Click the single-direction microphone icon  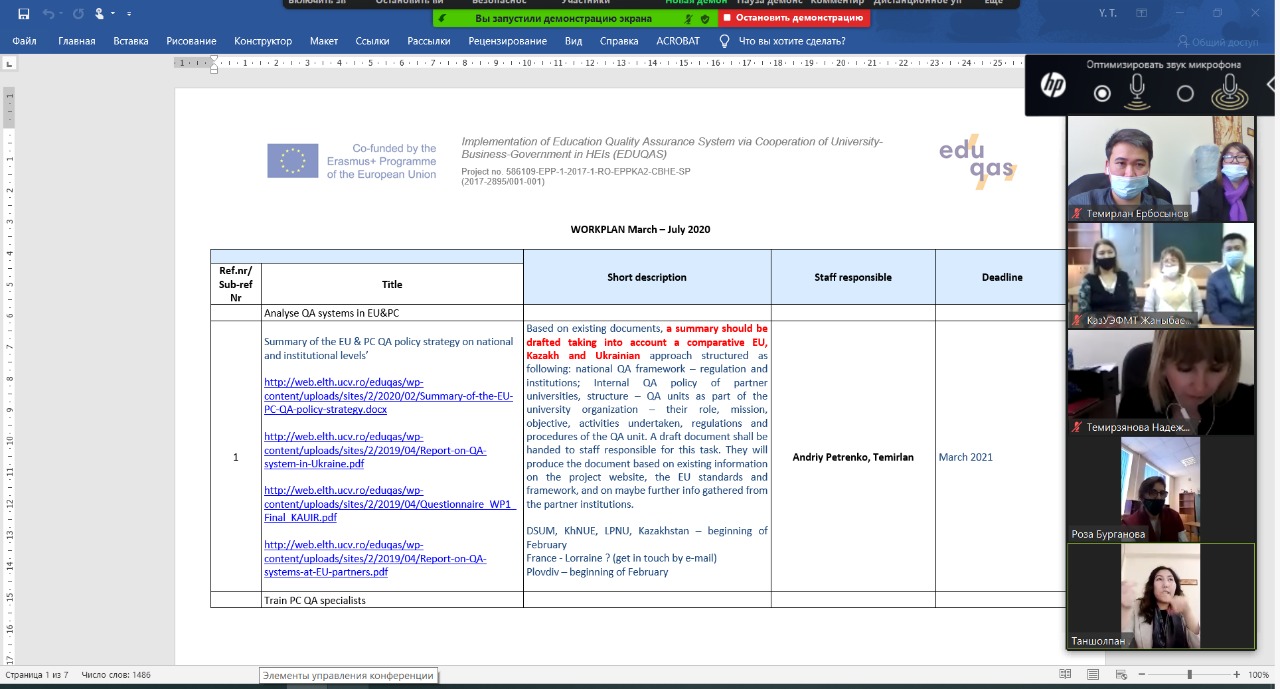(1137, 92)
